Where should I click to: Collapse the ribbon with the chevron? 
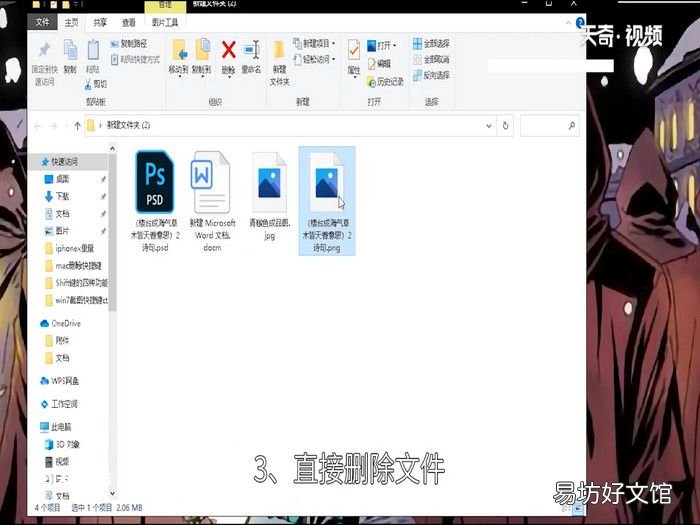click(x=568, y=22)
